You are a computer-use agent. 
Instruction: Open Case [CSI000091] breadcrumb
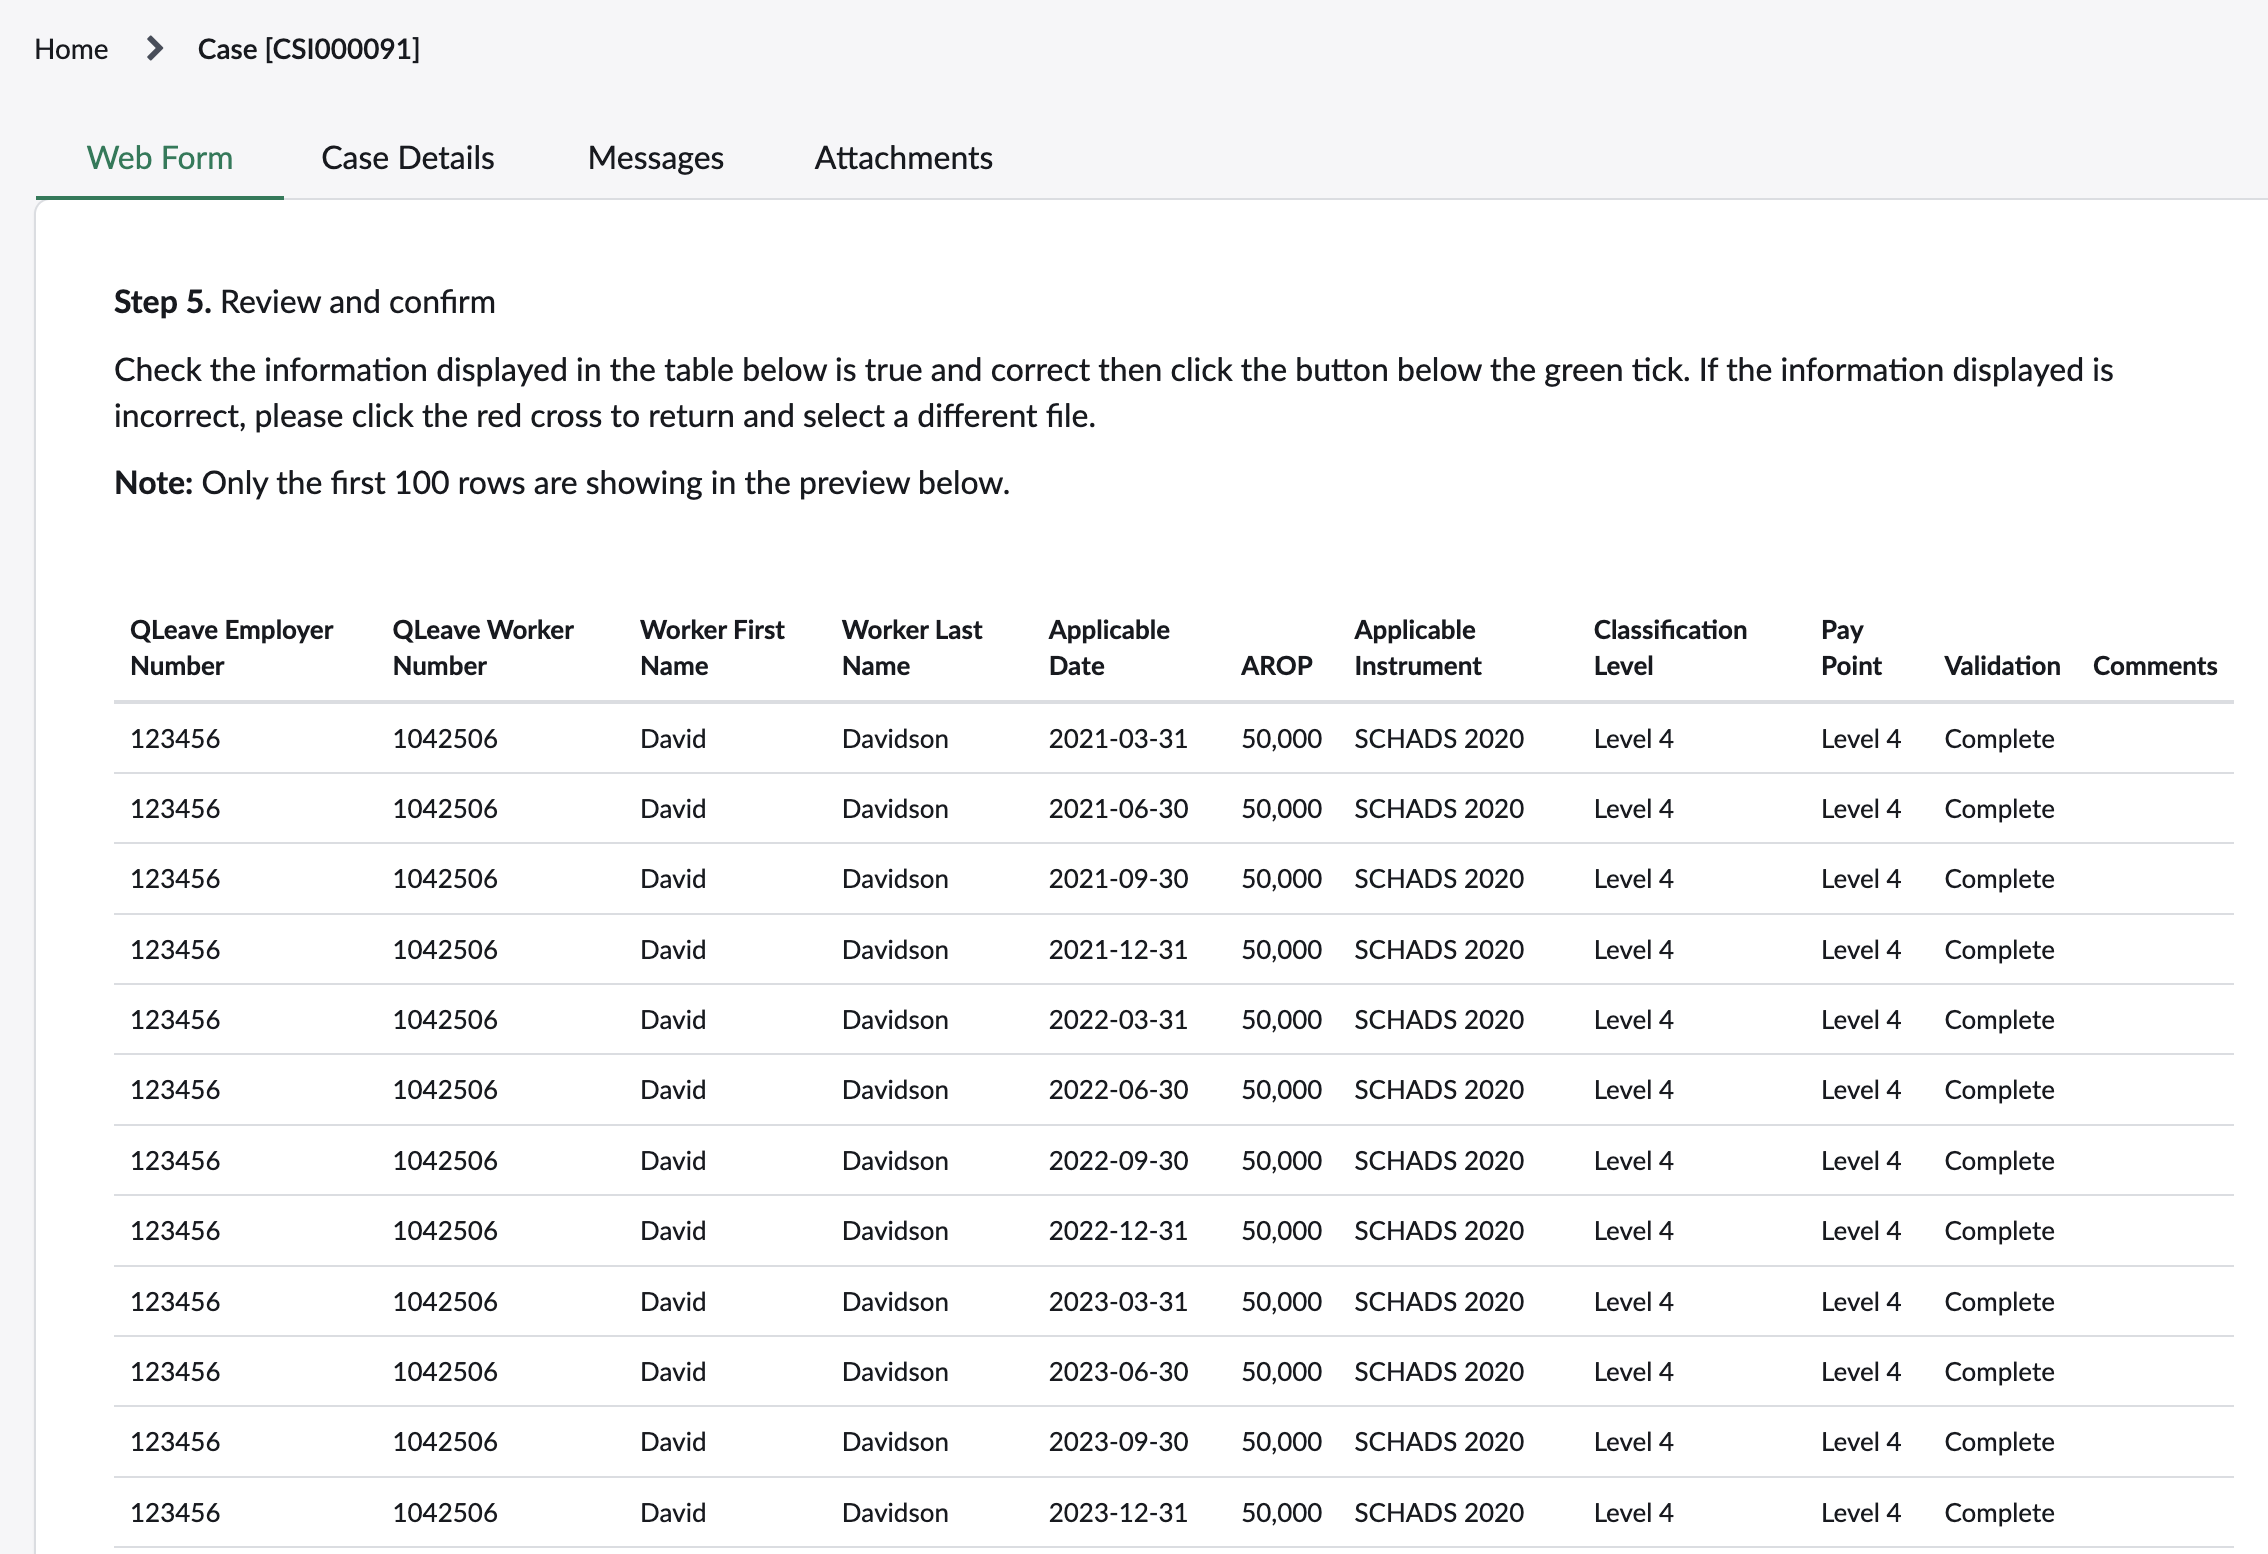pos(309,48)
